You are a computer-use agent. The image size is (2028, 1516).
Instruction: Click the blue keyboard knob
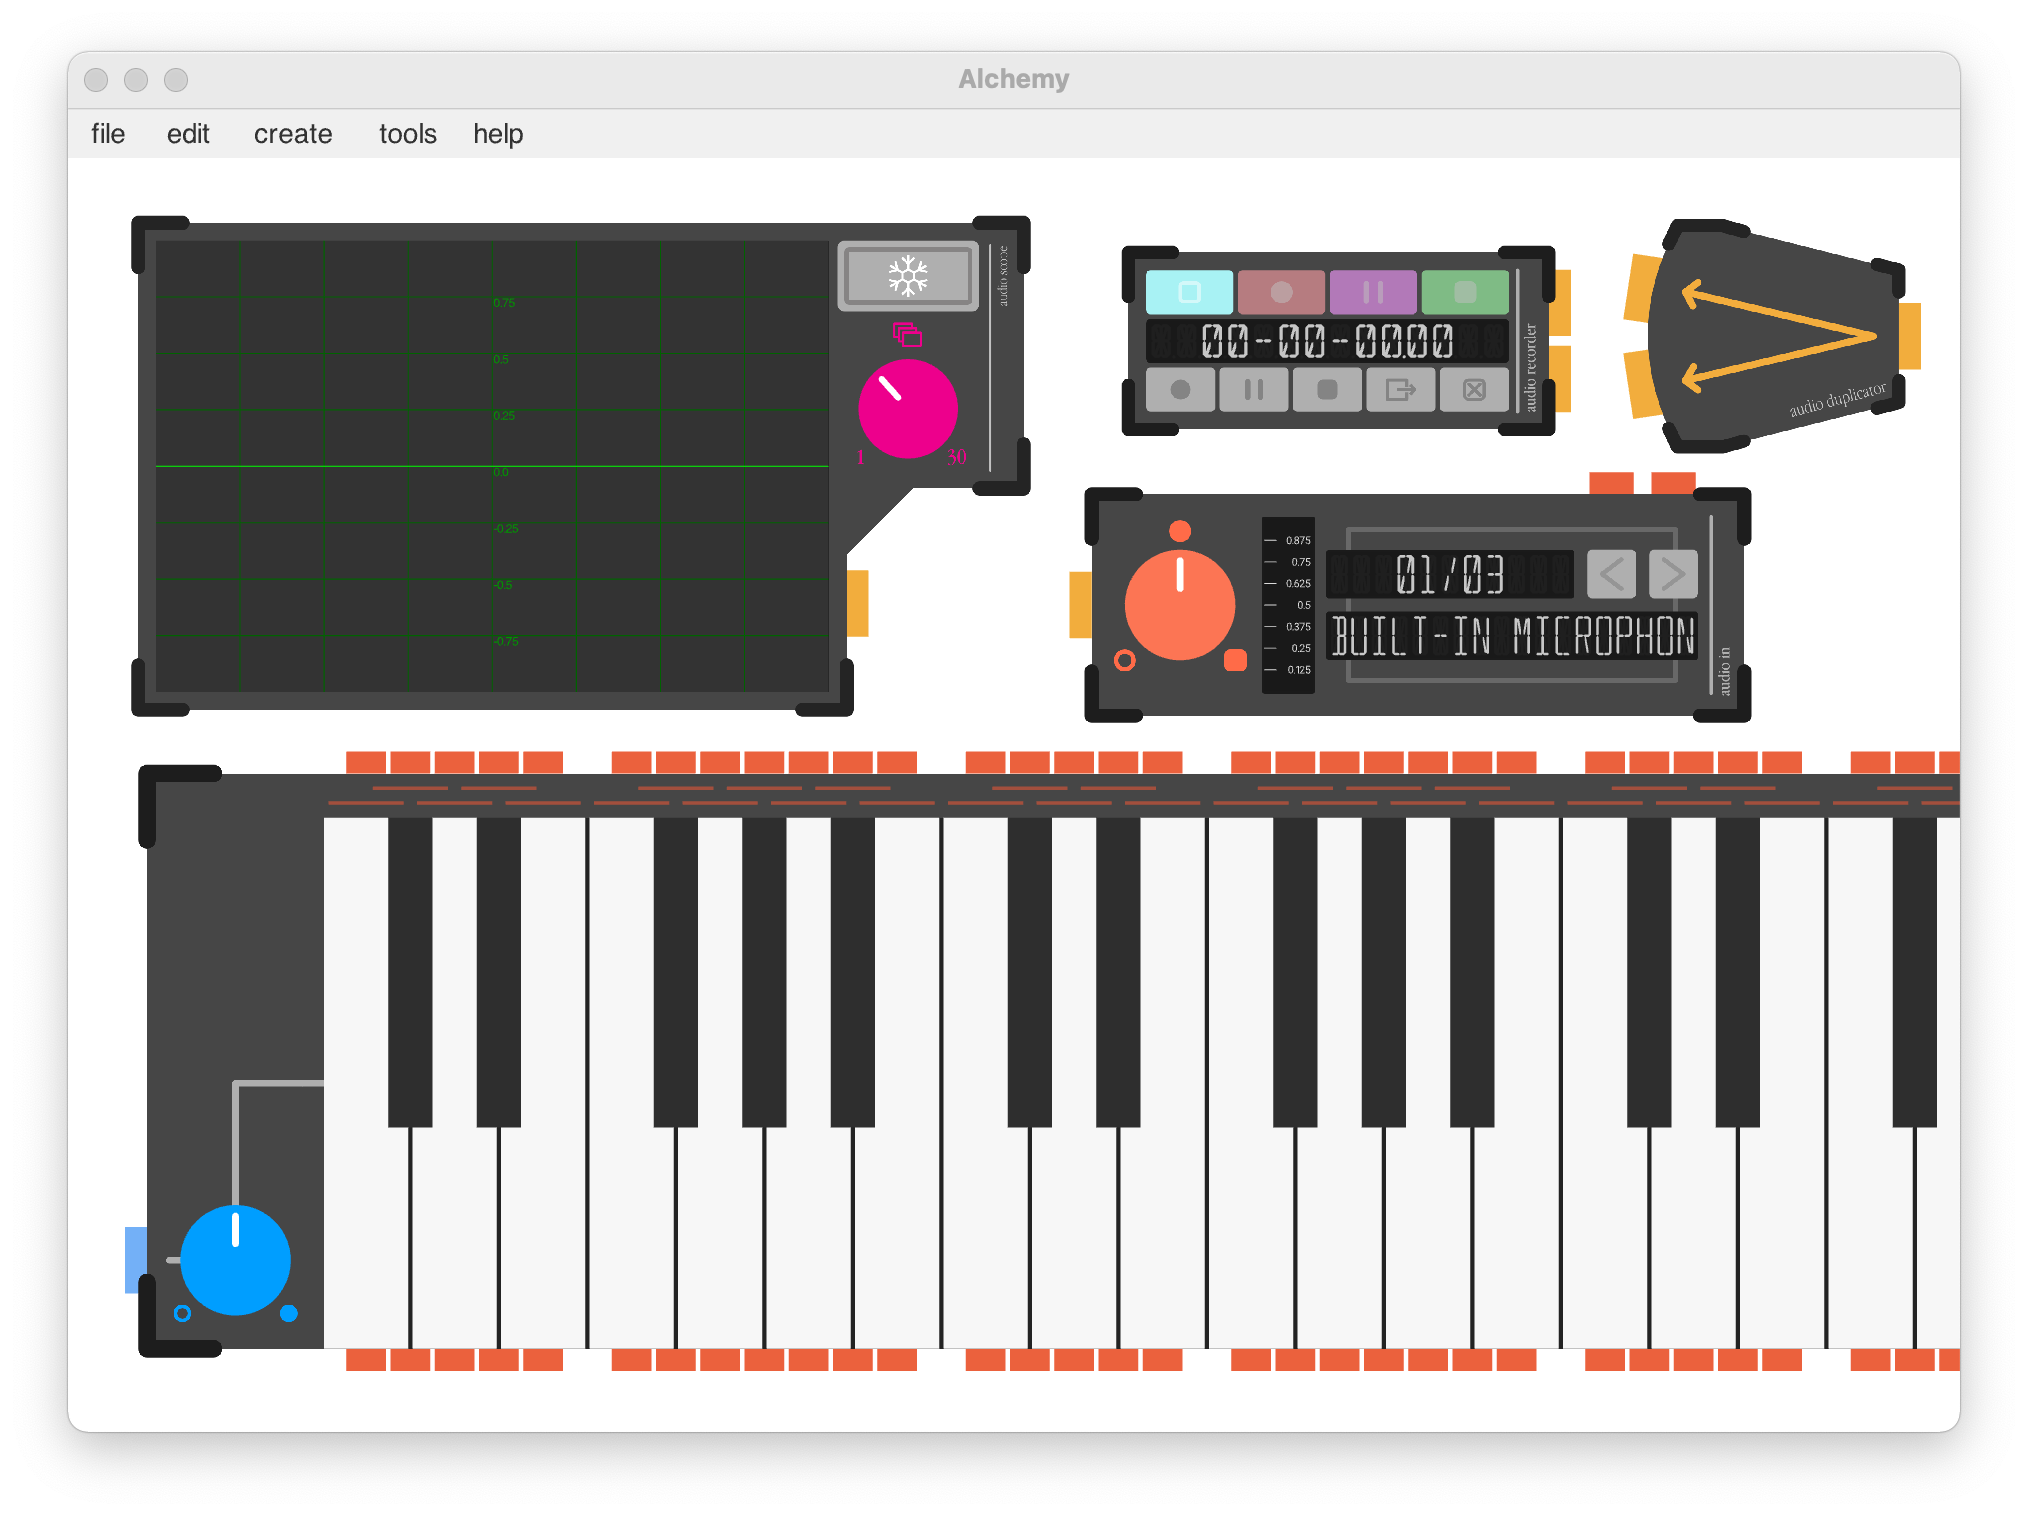[x=236, y=1260]
